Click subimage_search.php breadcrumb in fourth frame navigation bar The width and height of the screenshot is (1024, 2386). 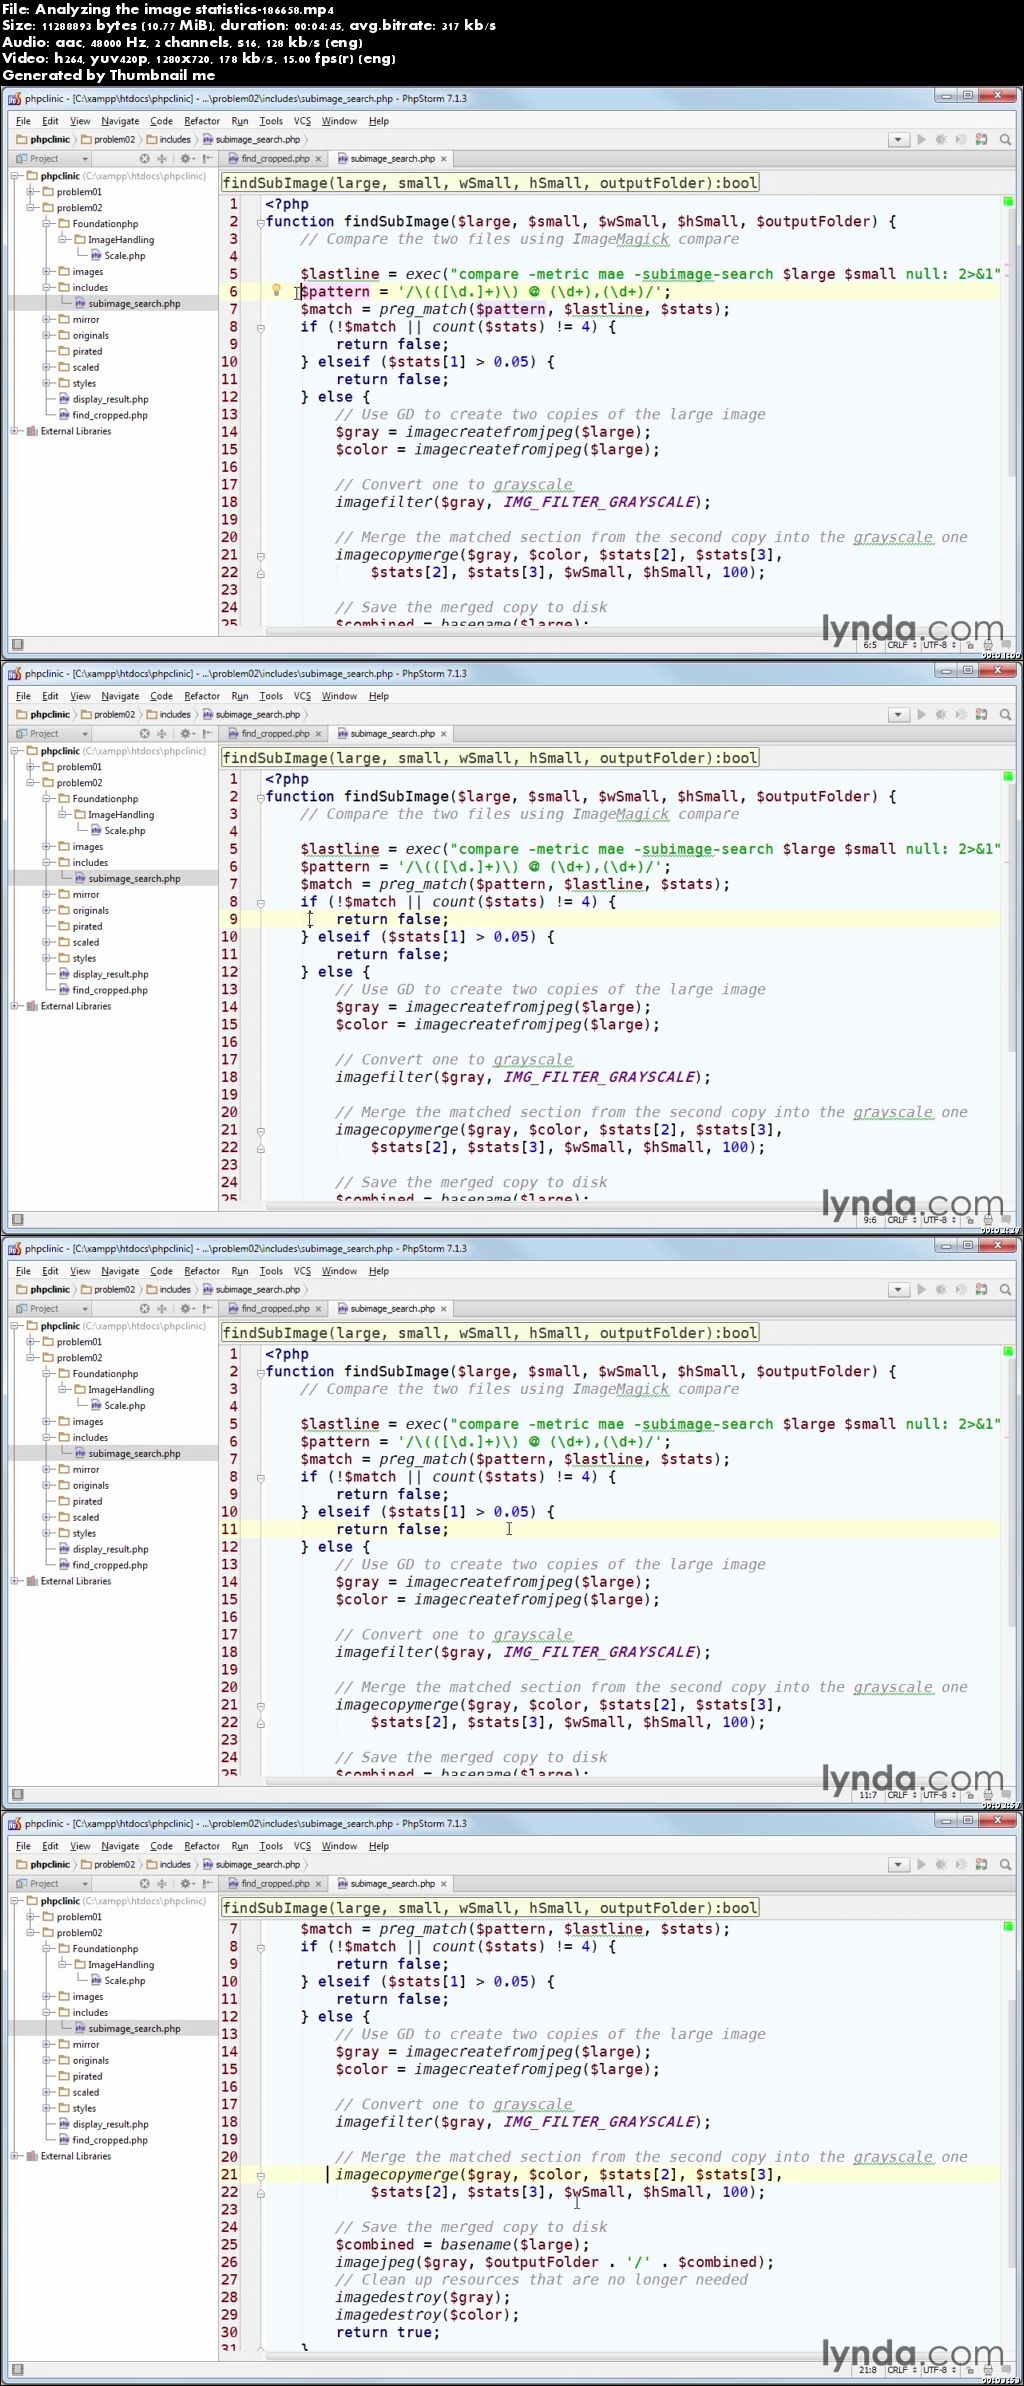pyautogui.click(x=252, y=1865)
